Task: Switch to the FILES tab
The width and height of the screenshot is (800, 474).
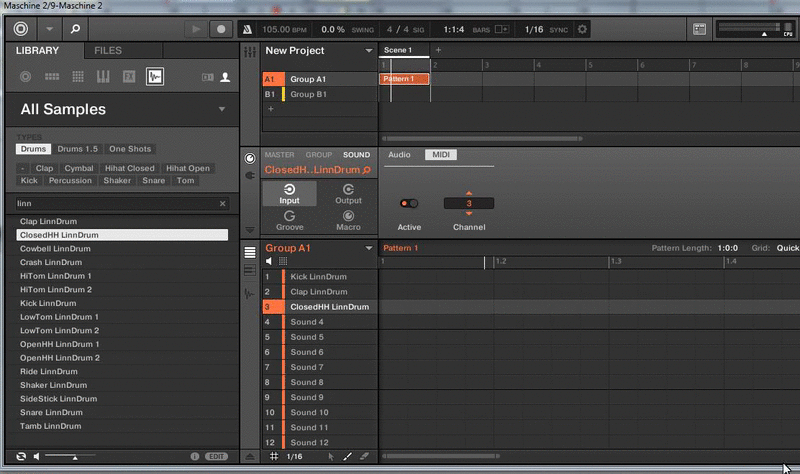Action: pos(108,51)
